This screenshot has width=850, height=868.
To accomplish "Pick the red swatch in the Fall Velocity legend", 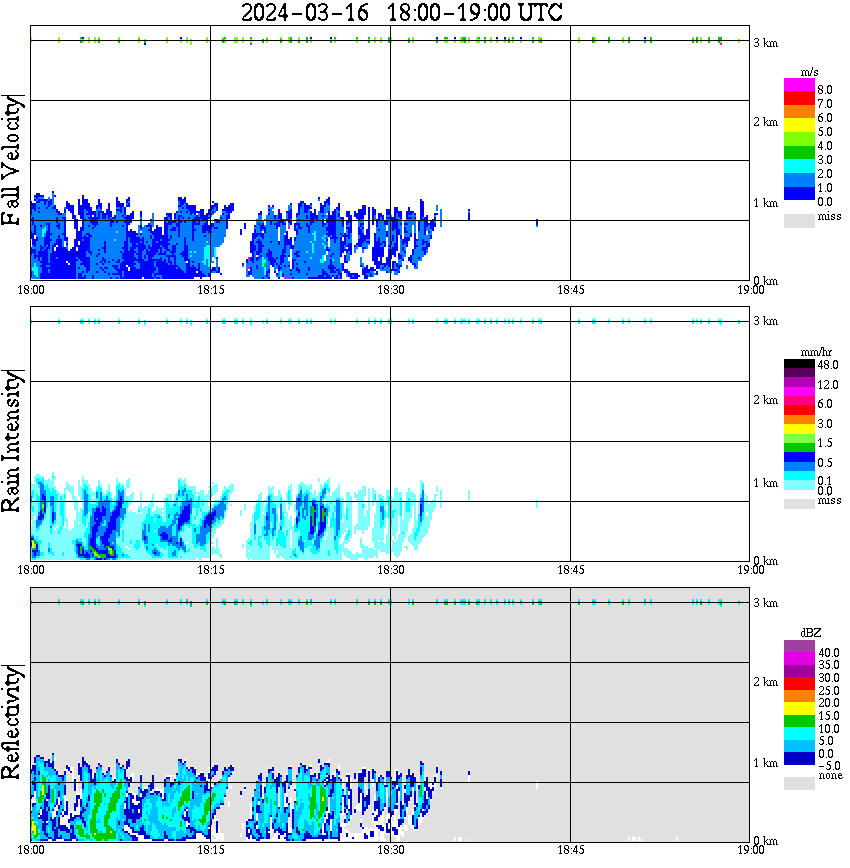I will [x=799, y=98].
